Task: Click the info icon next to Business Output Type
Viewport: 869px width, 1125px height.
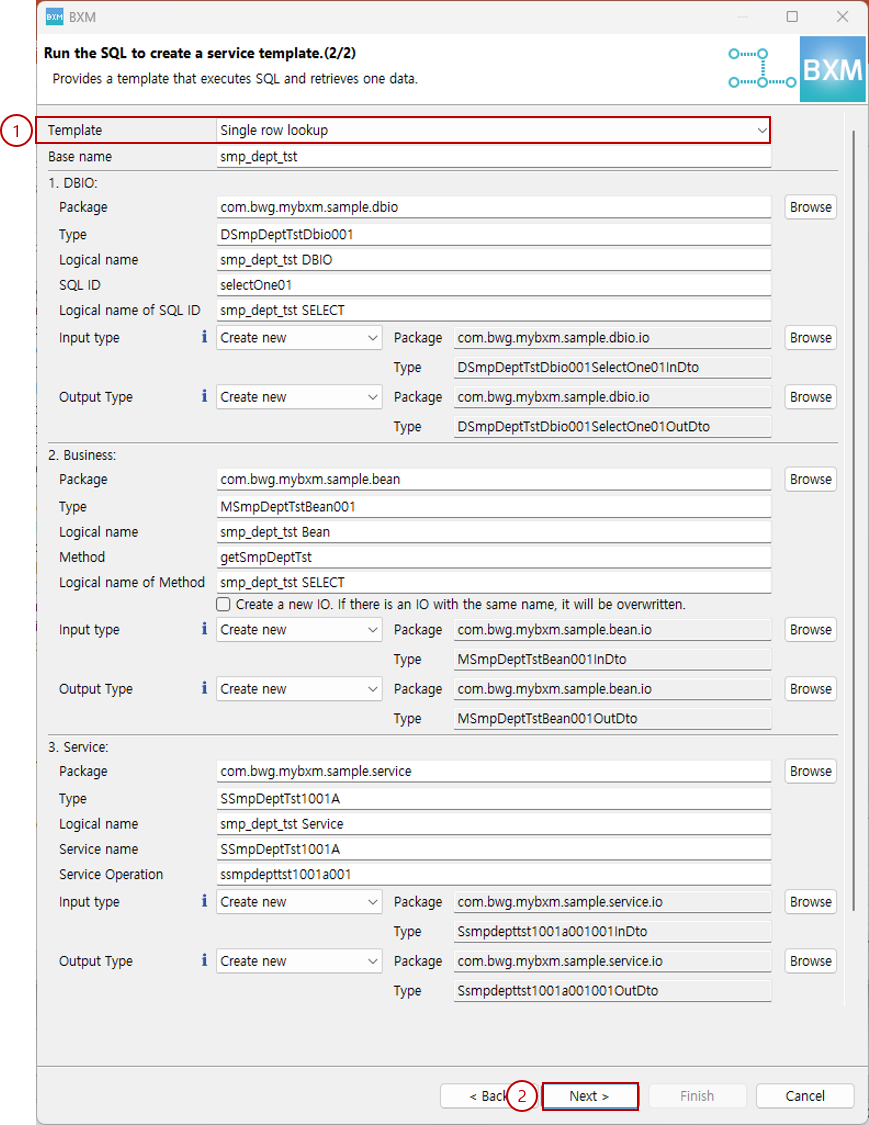Action: coord(204,689)
